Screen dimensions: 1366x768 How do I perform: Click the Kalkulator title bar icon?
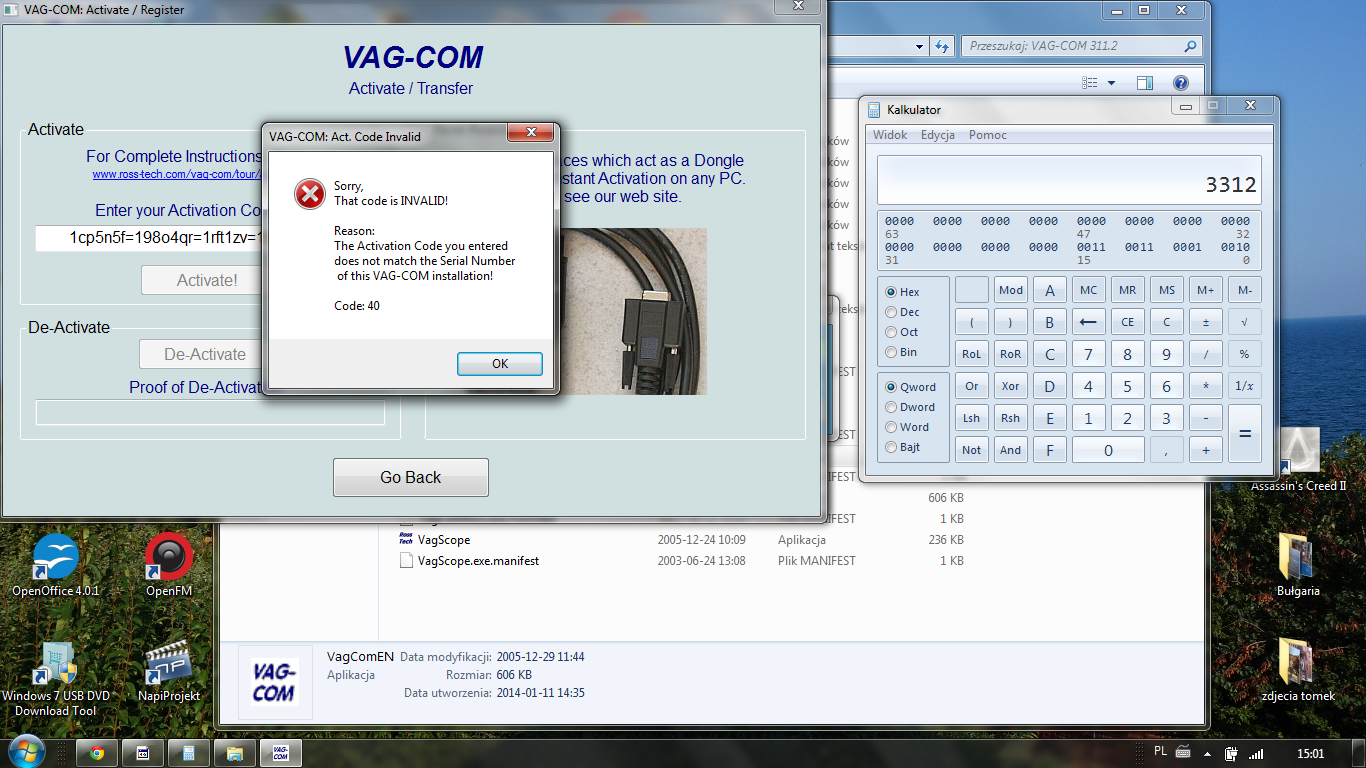[873, 110]
